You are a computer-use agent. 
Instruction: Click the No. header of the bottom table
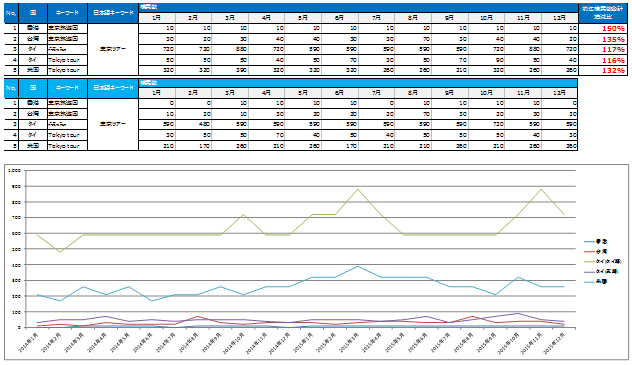tap(11, 88)
